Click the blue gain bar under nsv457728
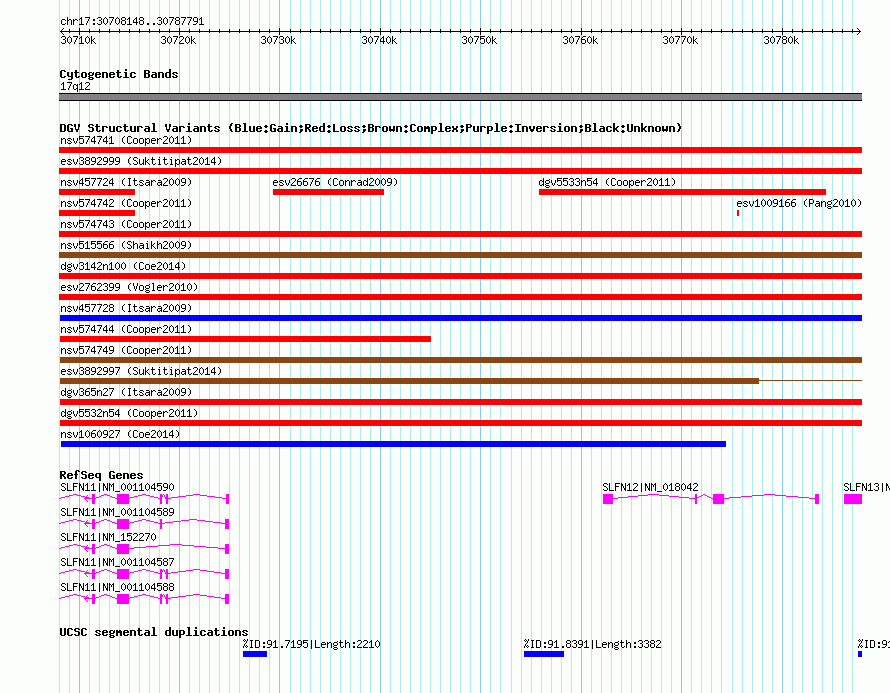The image size is (890, 693). [460, 318]
